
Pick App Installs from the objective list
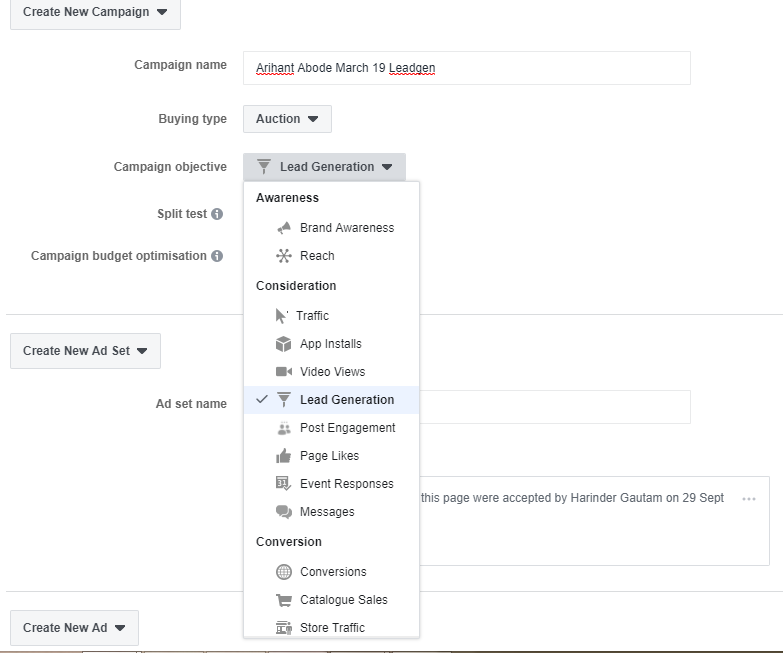332,344
